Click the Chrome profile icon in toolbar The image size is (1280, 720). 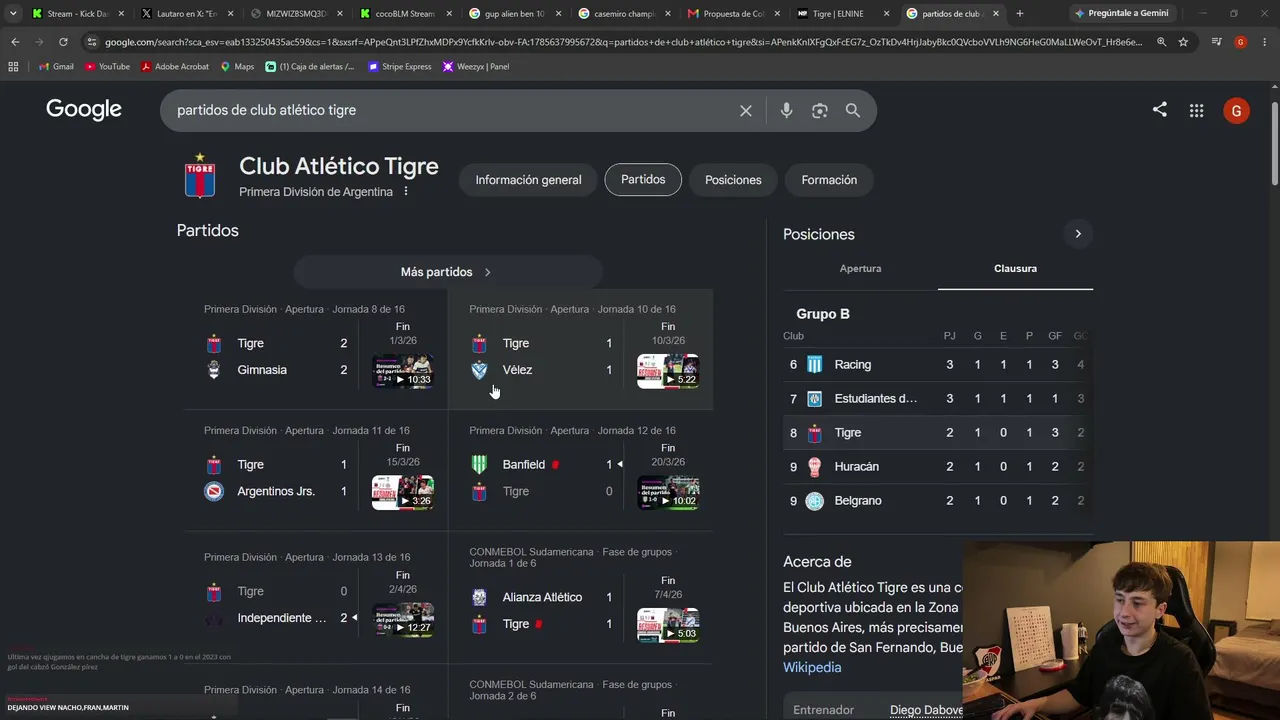tap(1240, 42)
